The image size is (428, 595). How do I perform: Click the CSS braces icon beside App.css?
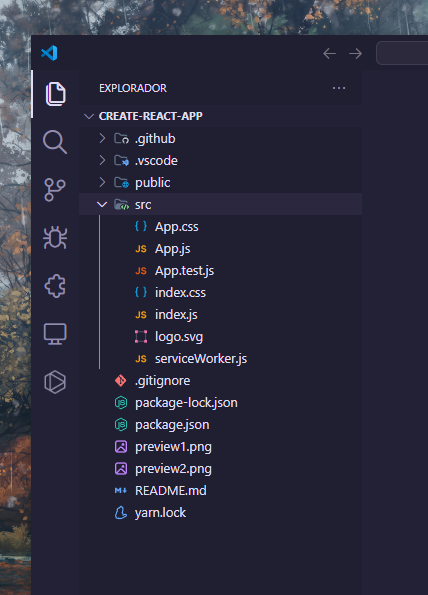tap(141, 227)
